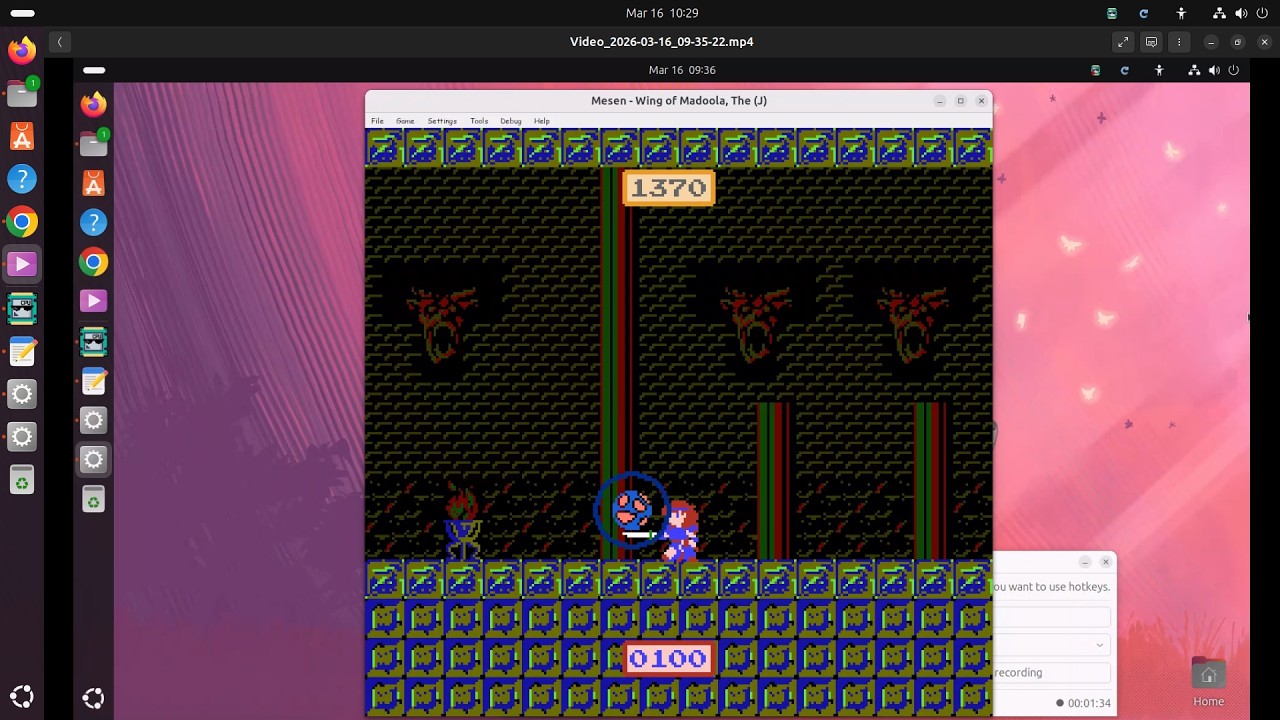Viewport: 1280px width, 720px height.
Task: Open the Settings menu in Mesen
Action: pyautogui.click(x=442, y=121)
